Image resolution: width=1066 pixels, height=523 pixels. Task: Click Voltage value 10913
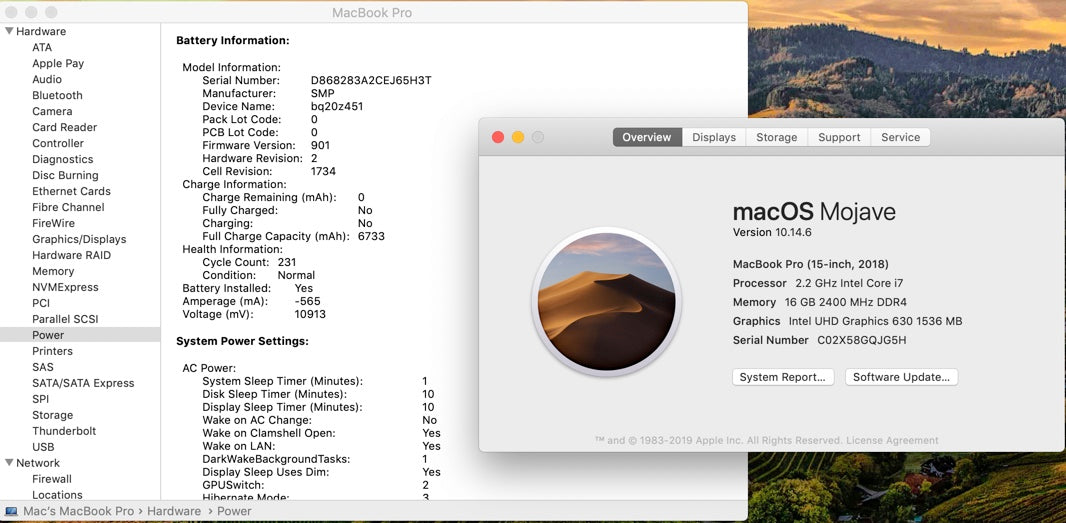[310, 314]
